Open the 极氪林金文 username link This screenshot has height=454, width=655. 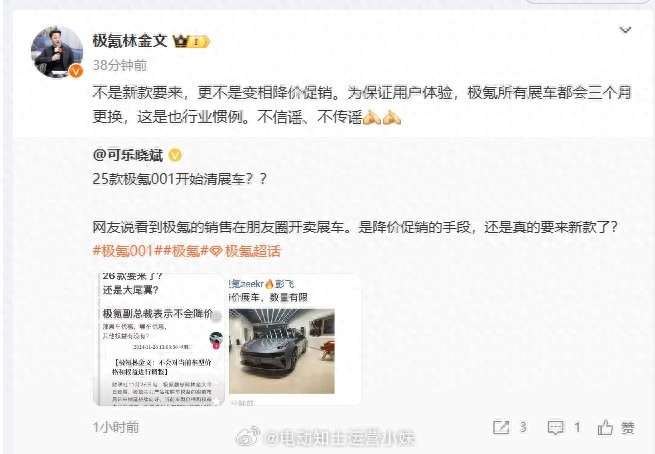[x=130, y=41]
